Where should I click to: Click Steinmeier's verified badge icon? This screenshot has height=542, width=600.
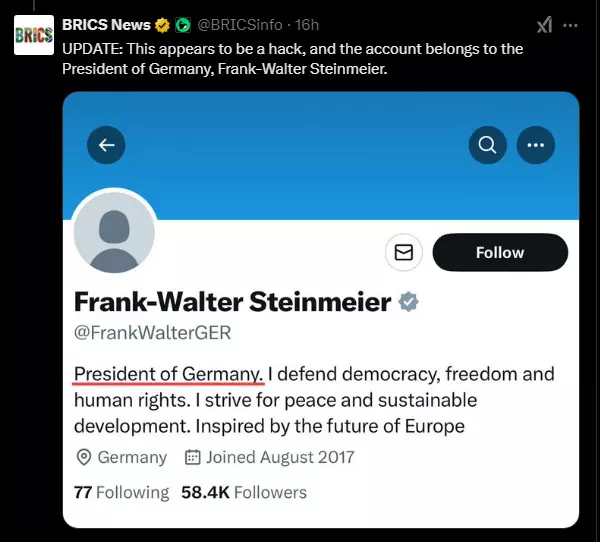(409, 301)
